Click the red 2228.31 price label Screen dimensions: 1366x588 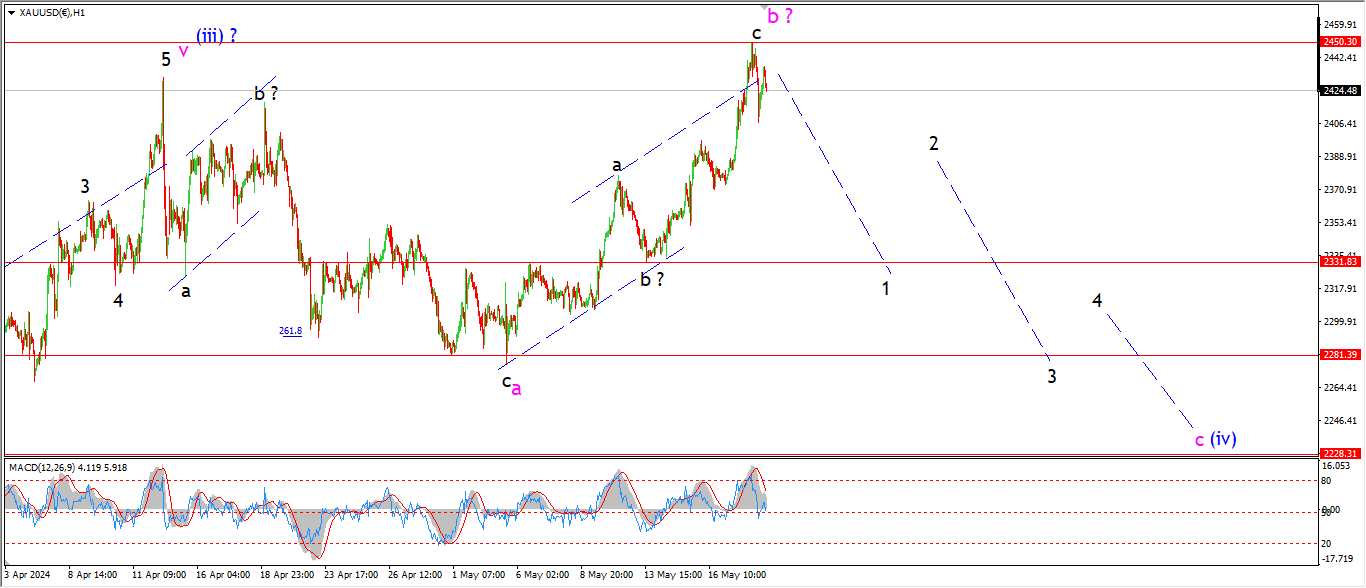1339,453
